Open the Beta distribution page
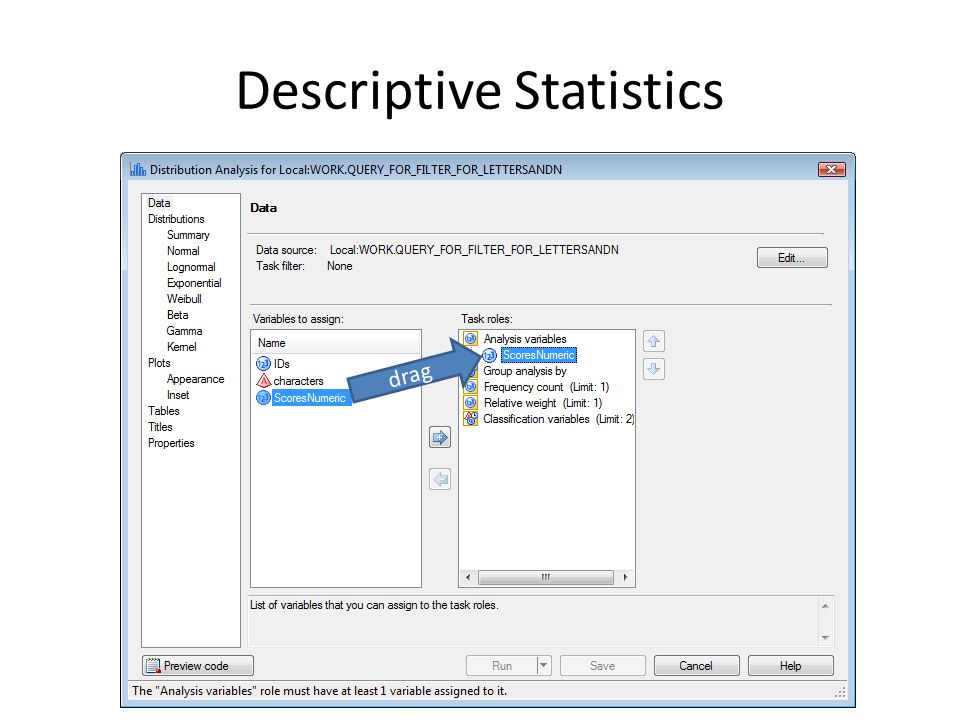Image resolution: width=960 pixels, height=720 pixels. point(178,315)
